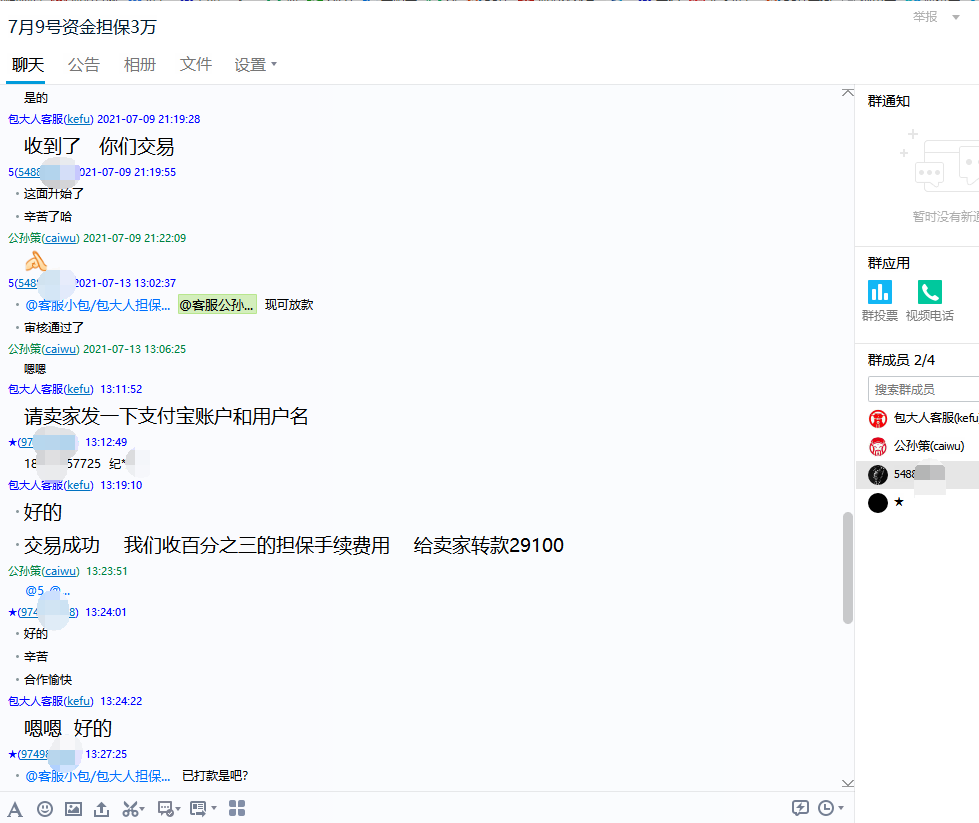The width and height of the screenshot is (979, 823).
Task: Click the chat vertical scrollbar thumb
Action: (x=848, y=568)
